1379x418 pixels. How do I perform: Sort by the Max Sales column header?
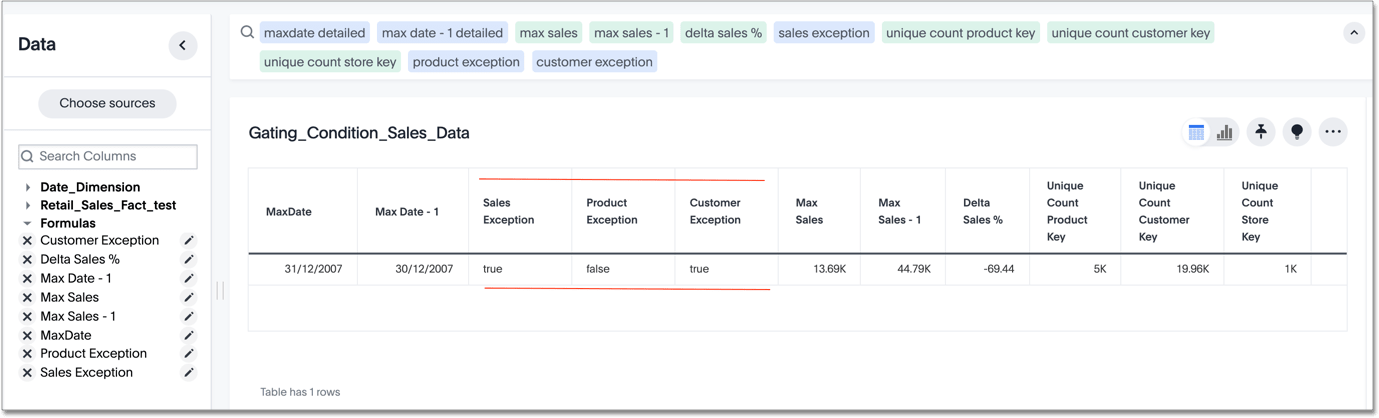click(x=808, y=211)
